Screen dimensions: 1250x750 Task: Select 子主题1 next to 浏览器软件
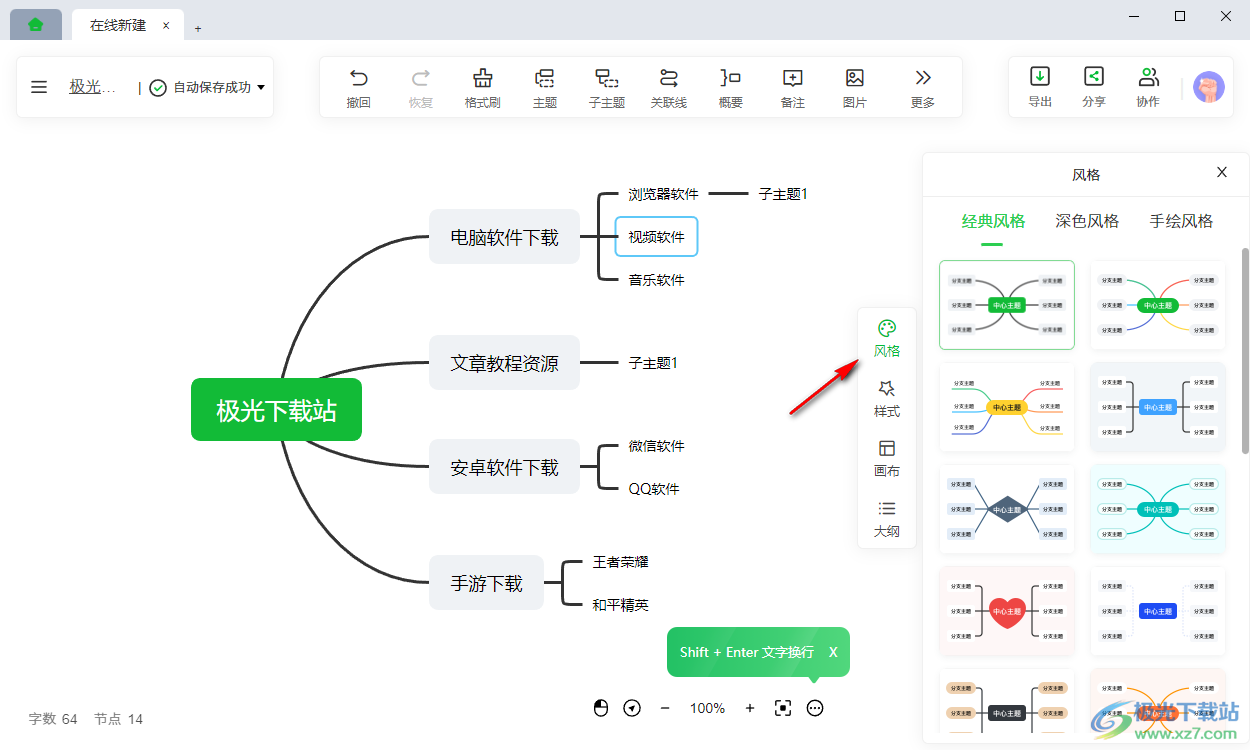(x=782, y=194)
